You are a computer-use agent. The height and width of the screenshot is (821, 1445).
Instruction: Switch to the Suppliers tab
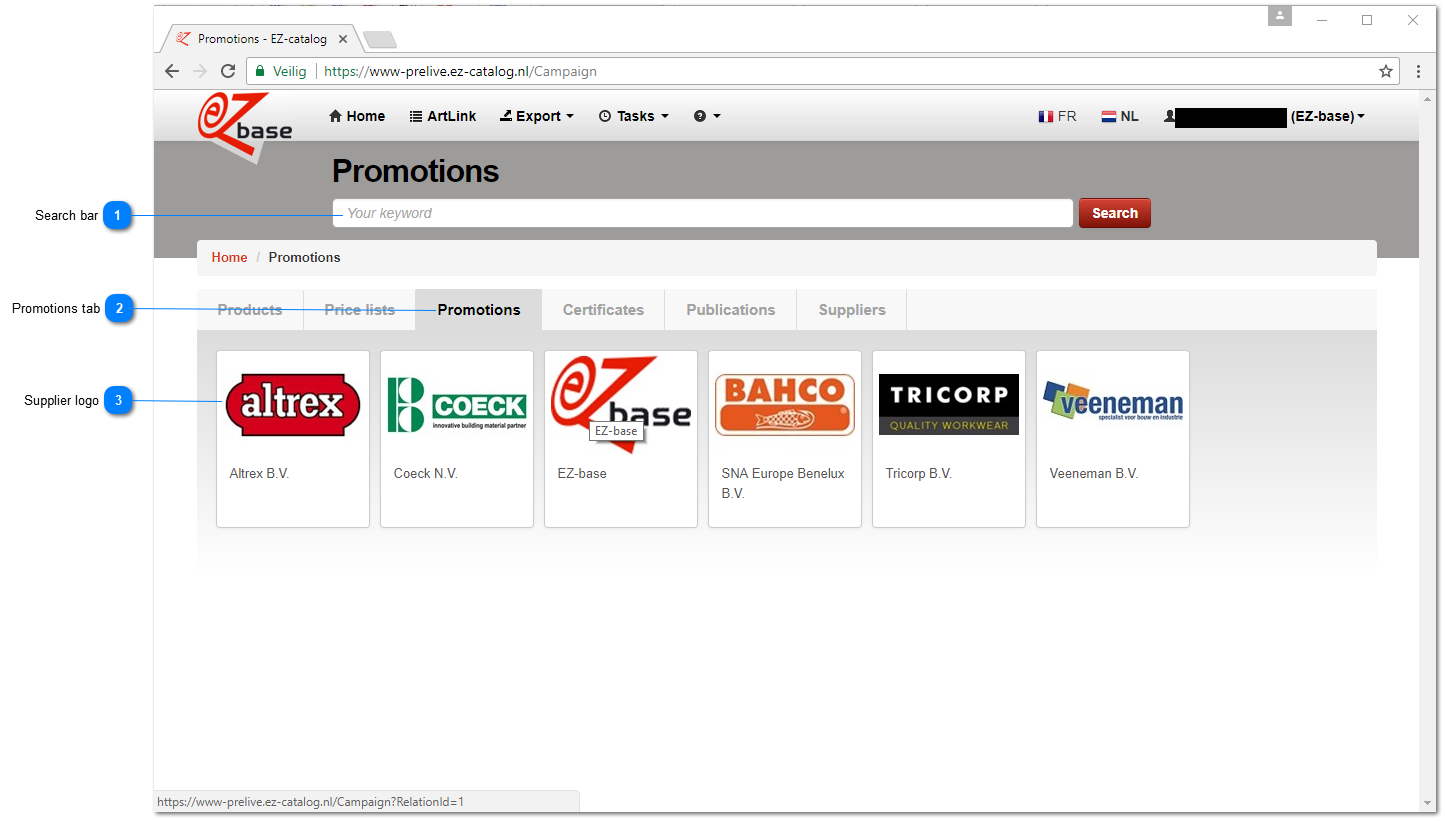[x=852, y=310]
